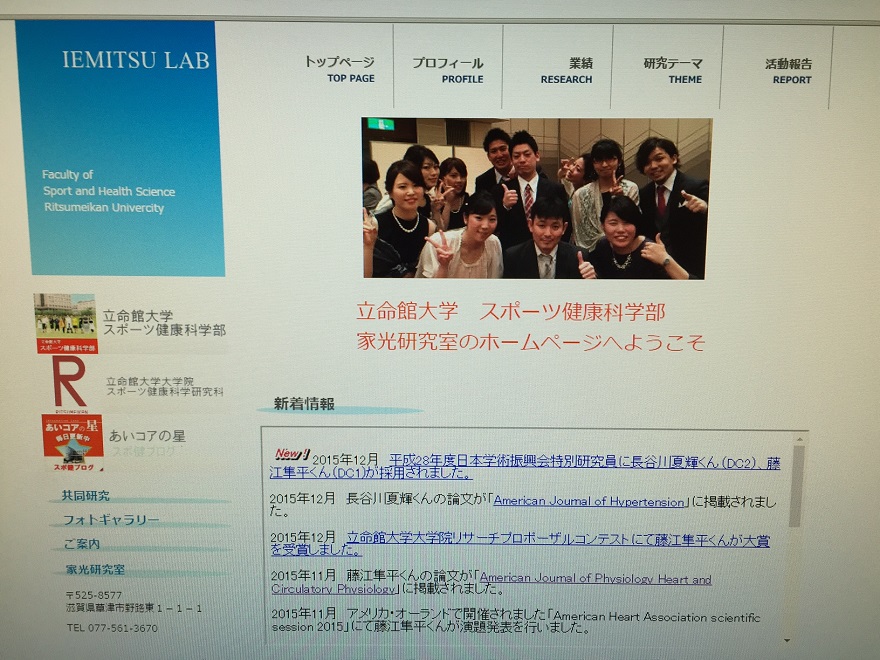This screenshot has height=660, width=880.
Task: Select the 研究テーマ THEME menu item
Action: tap(672, 70)
